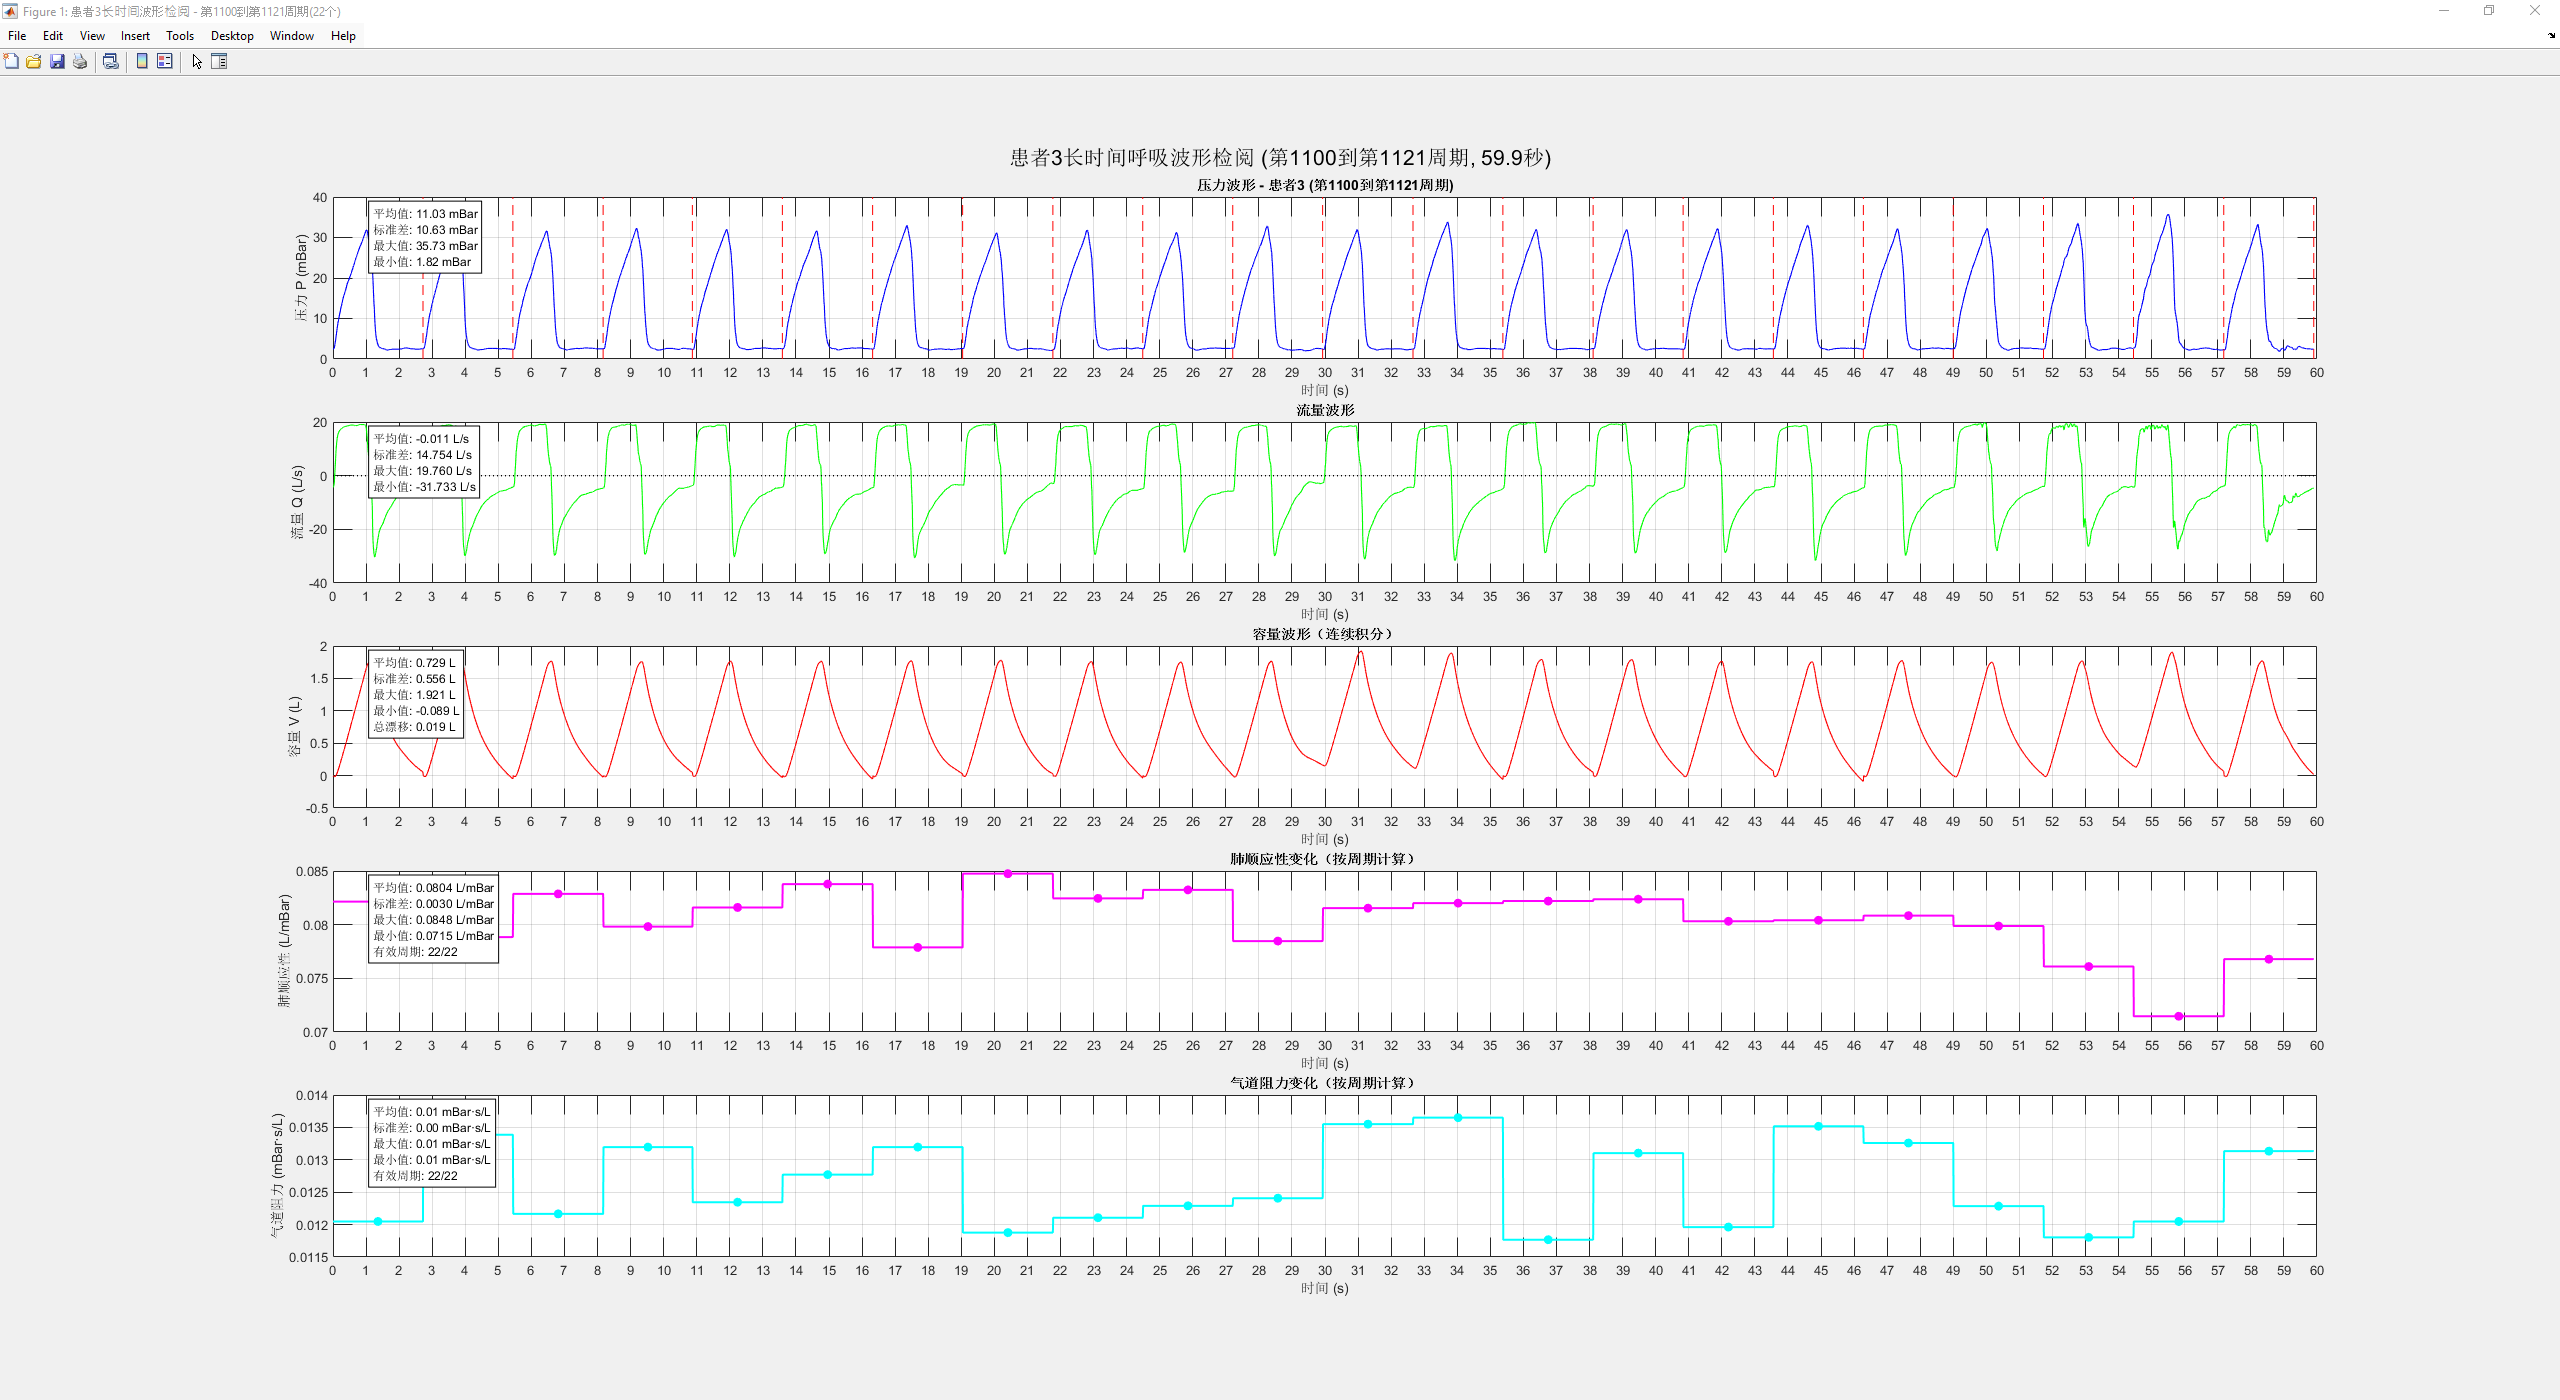Click the volume stat '总漂移: 0.019 L'
Screen dimensions: 2560x1400
(414, 727)
